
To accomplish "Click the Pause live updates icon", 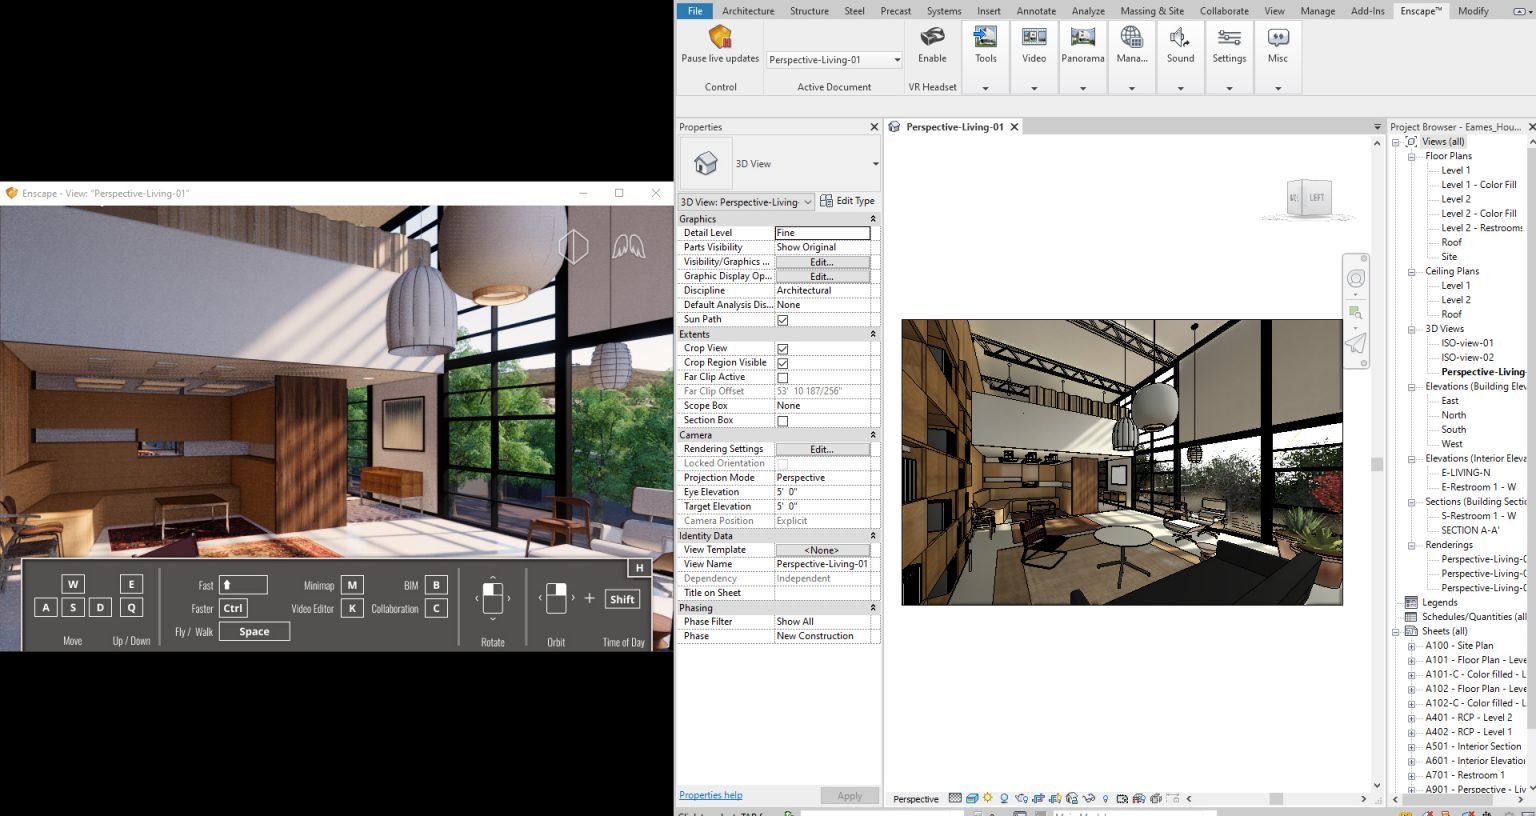I will click(x=720, y=38).
